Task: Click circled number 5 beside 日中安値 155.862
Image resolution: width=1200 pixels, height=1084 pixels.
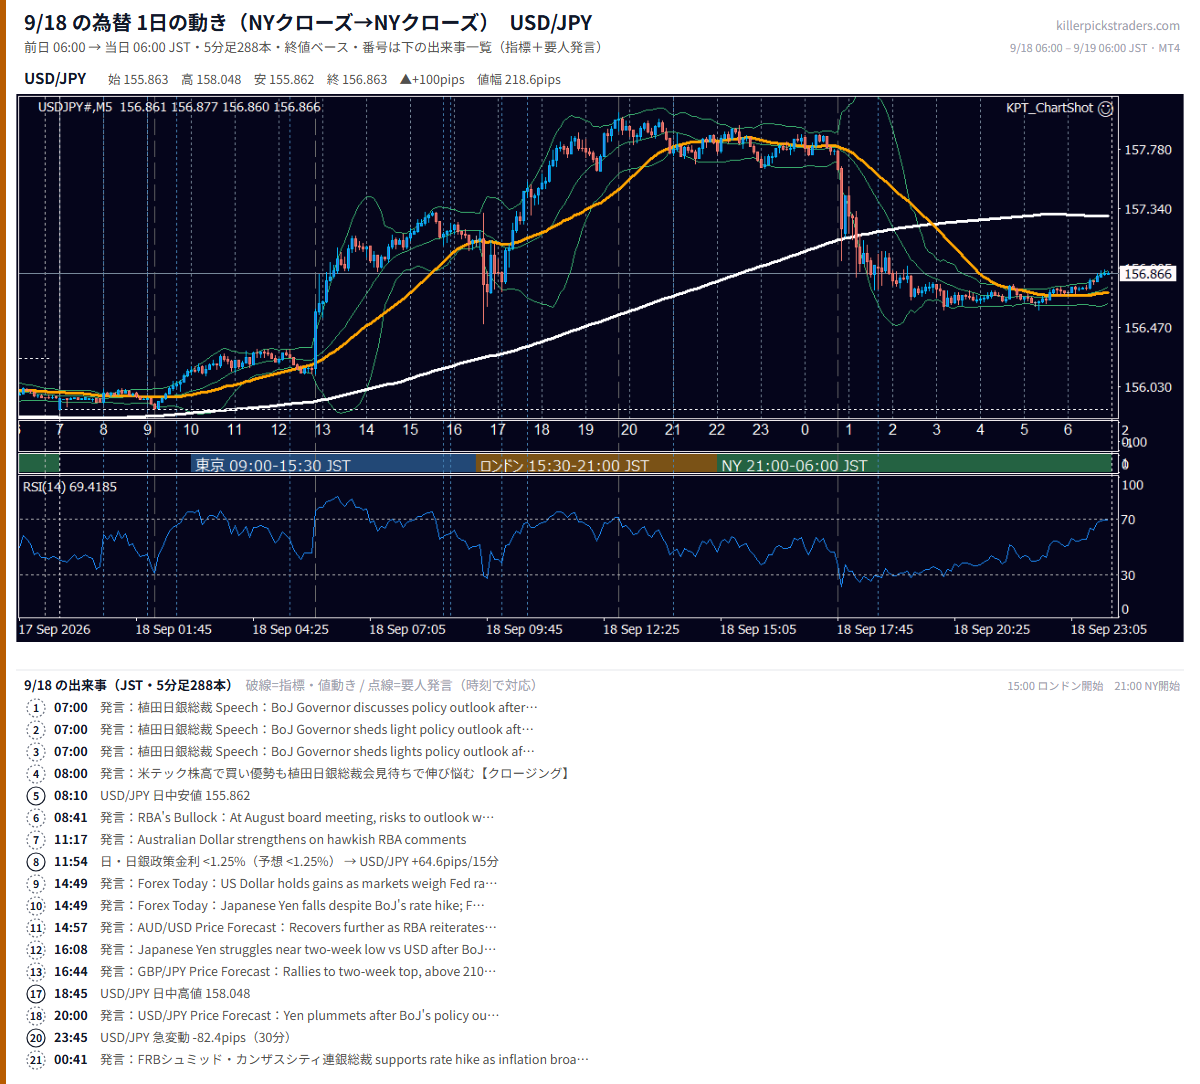Action: [x=36, y=796]
